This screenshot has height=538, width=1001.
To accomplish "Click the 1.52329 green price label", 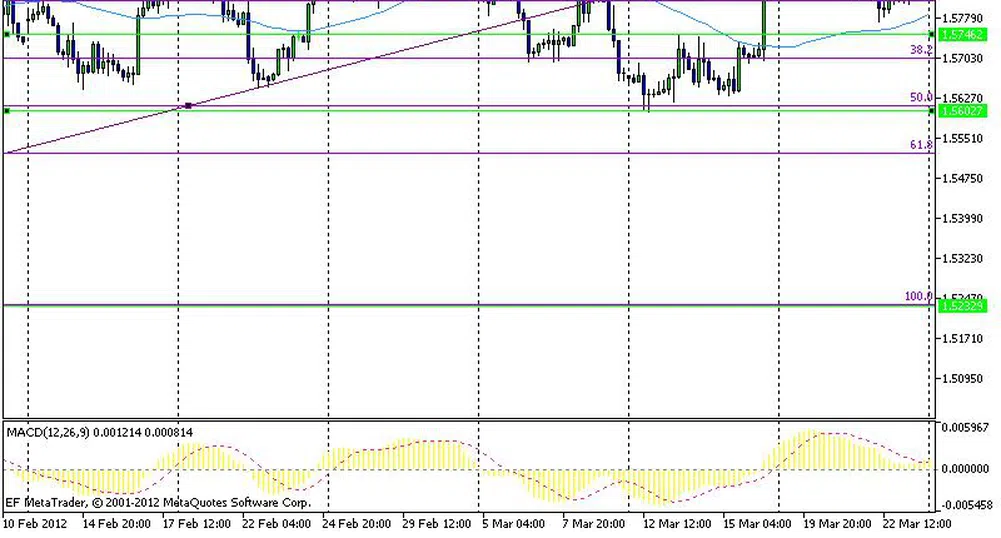I will [x=963, y=306].
